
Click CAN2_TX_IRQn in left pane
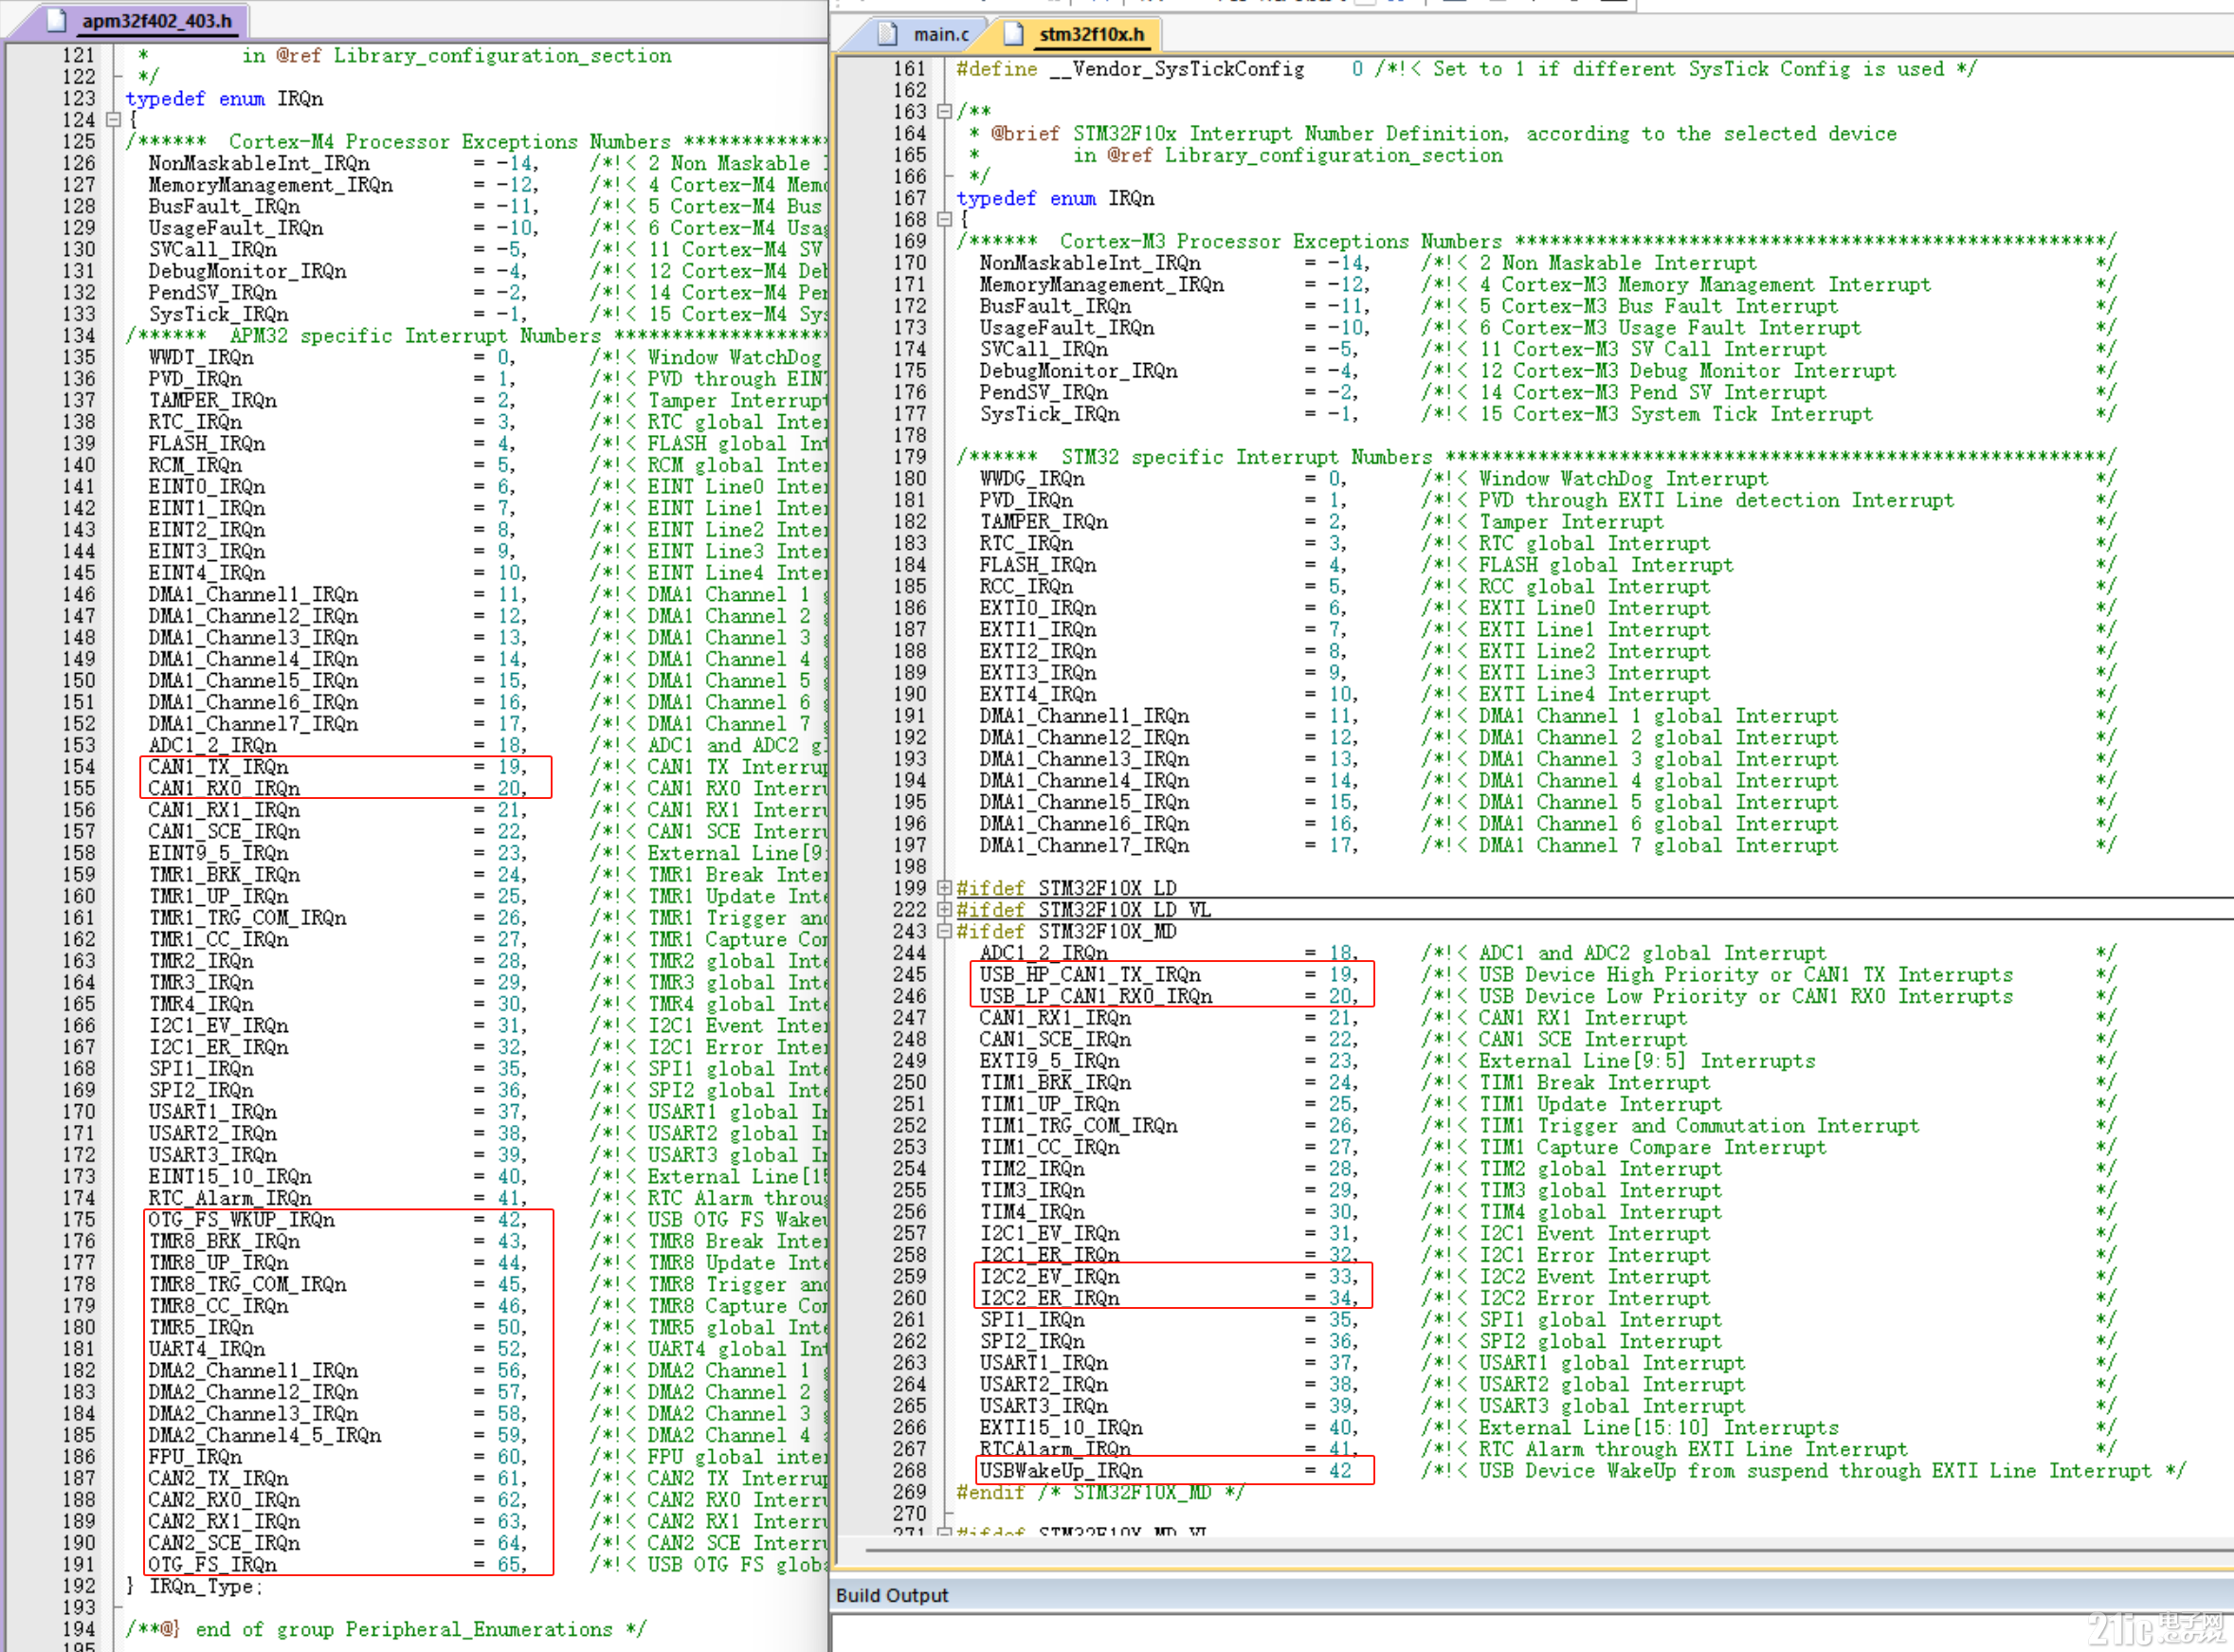coord(218,1479)
